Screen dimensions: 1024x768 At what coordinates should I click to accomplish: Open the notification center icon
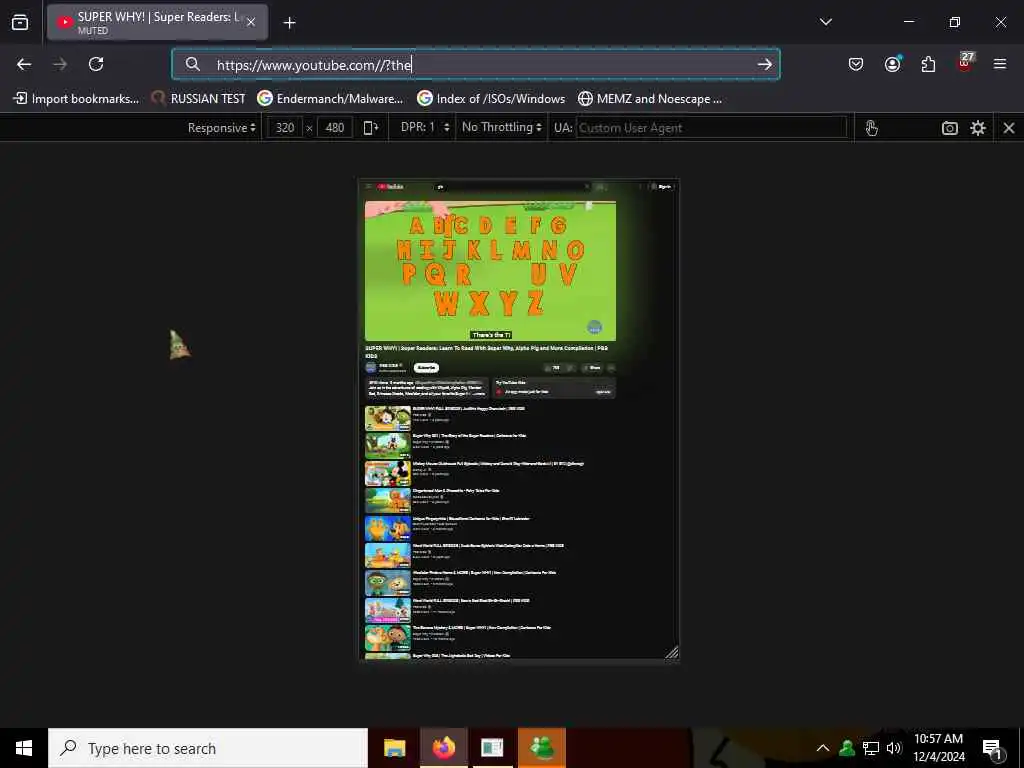[x=992, y=748]
